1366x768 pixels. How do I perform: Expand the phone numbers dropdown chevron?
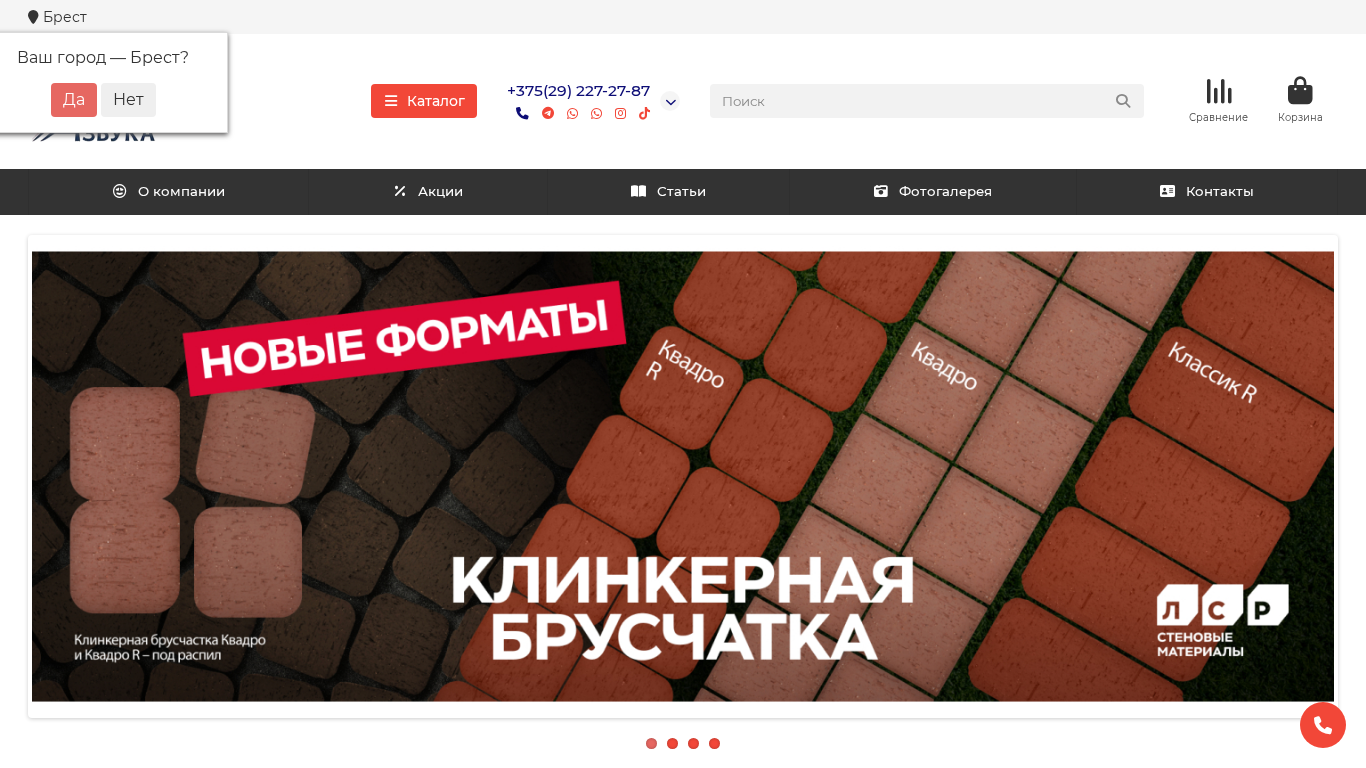point(671,102)
